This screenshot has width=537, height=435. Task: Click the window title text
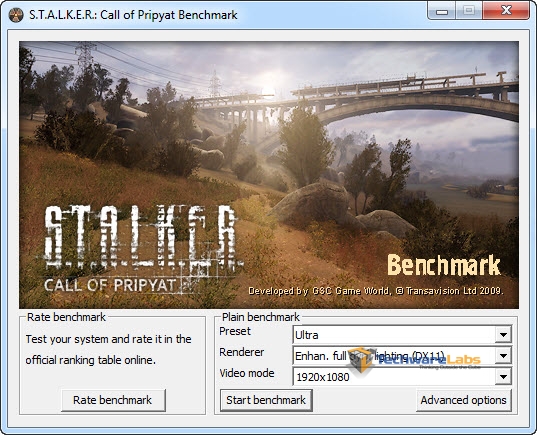point(133,15)
